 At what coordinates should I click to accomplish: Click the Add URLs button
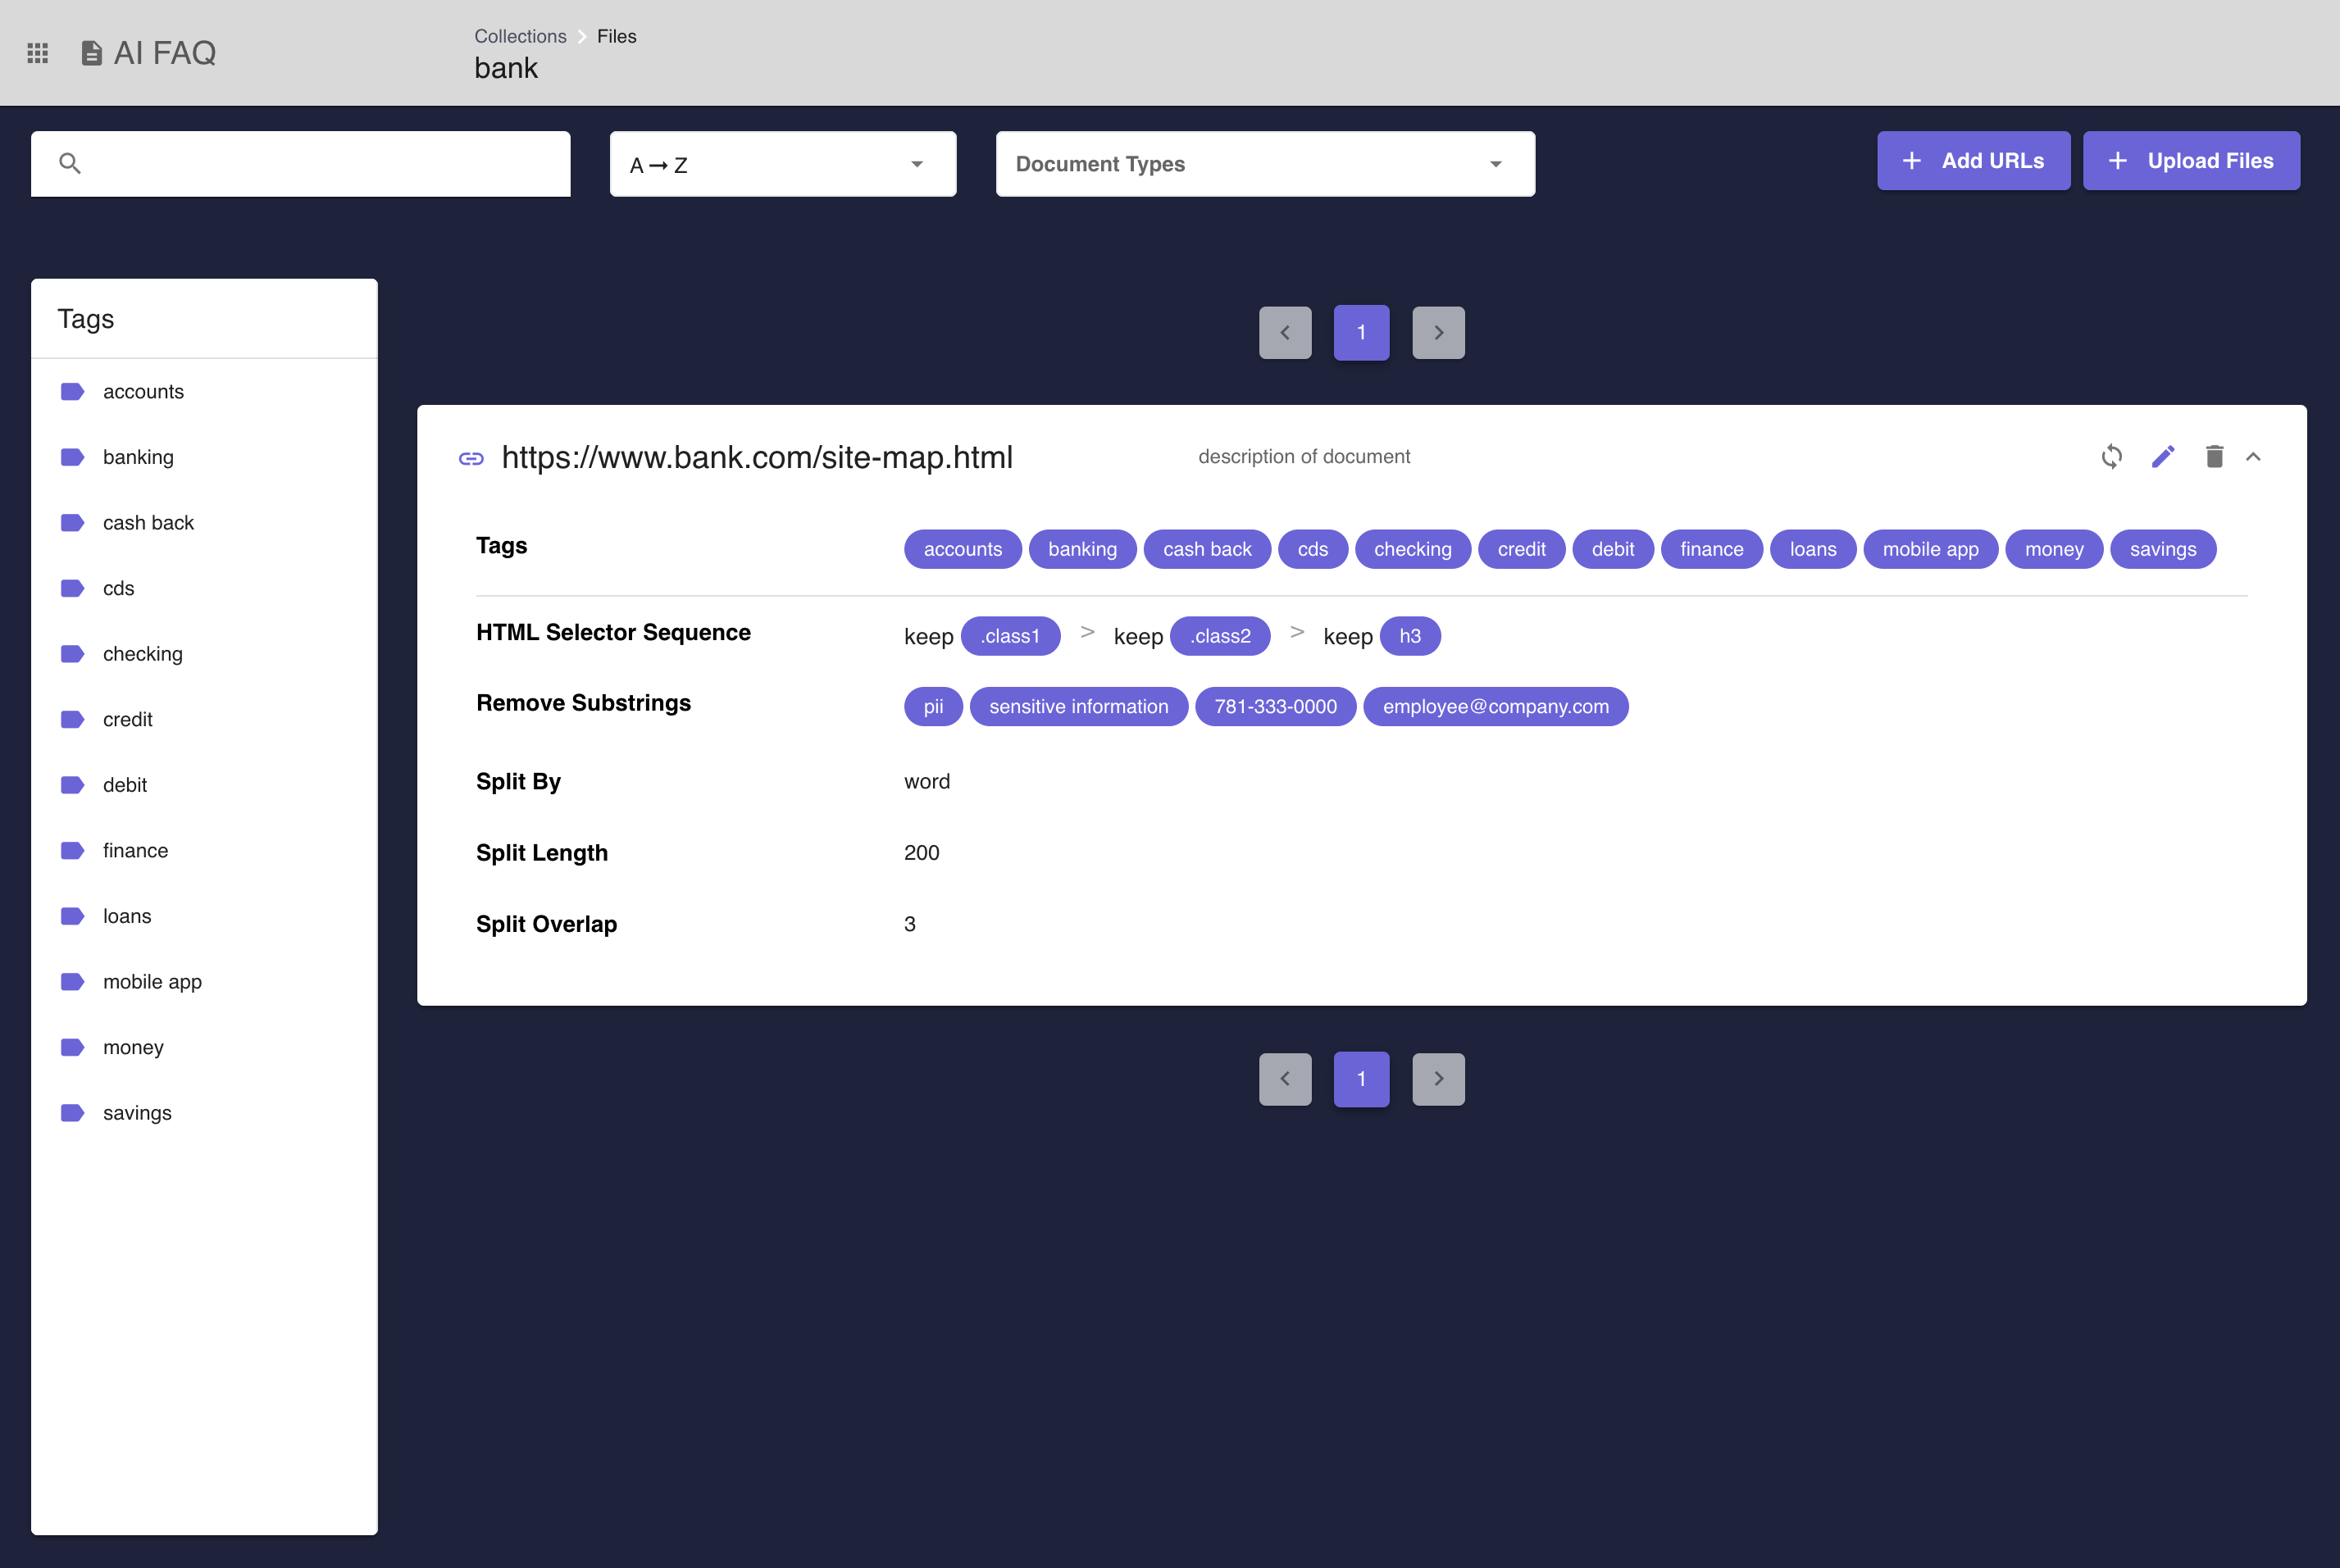1973,160
